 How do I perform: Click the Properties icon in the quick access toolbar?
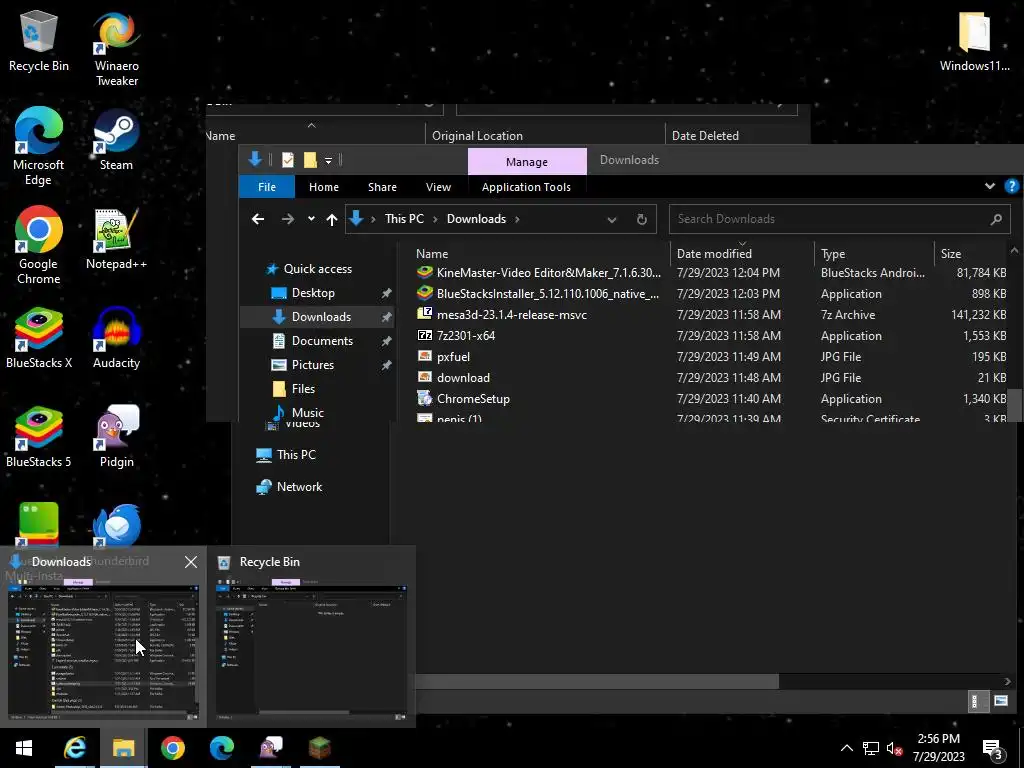pyautogui.click(x=287, y=159)
